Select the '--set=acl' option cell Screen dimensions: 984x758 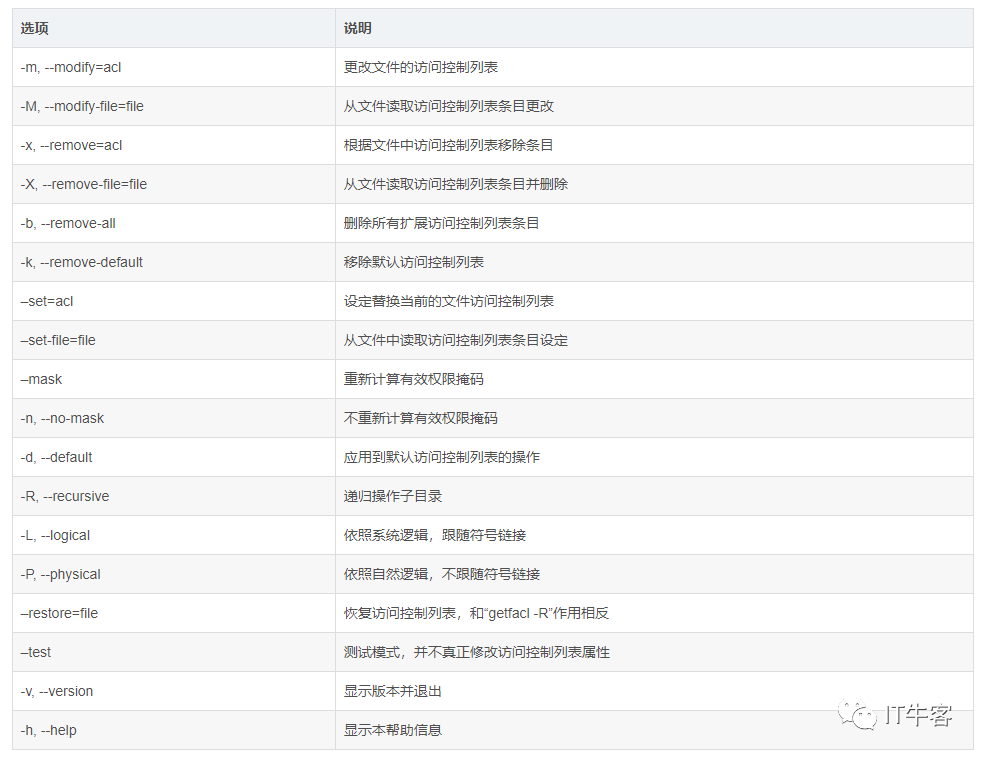tap(174, 301)
